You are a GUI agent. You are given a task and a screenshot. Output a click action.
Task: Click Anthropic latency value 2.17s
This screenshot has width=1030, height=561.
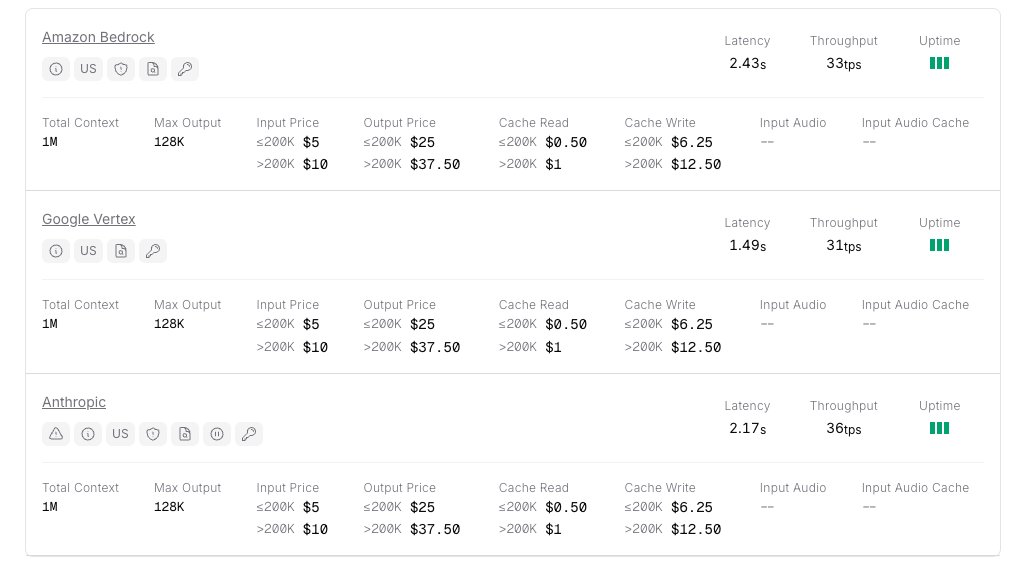[748, 428]
